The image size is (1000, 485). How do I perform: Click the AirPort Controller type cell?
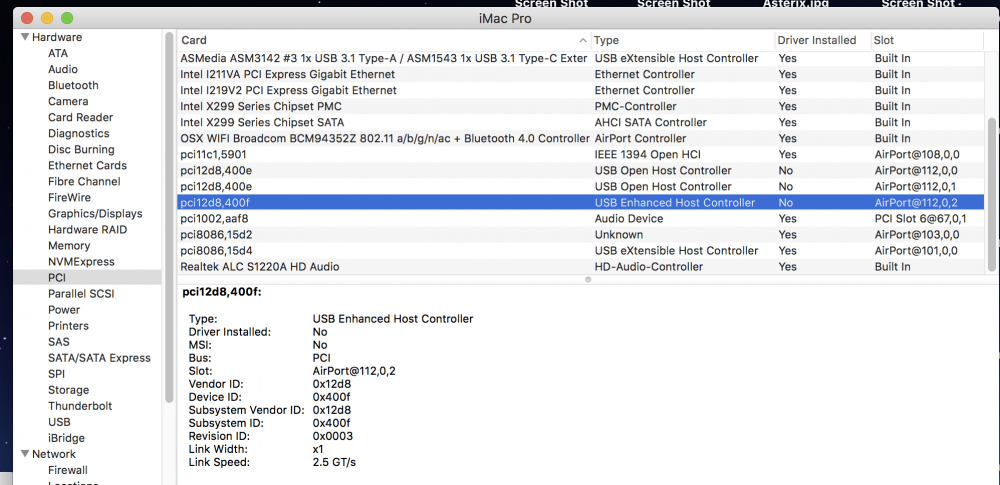coord(640,138)
